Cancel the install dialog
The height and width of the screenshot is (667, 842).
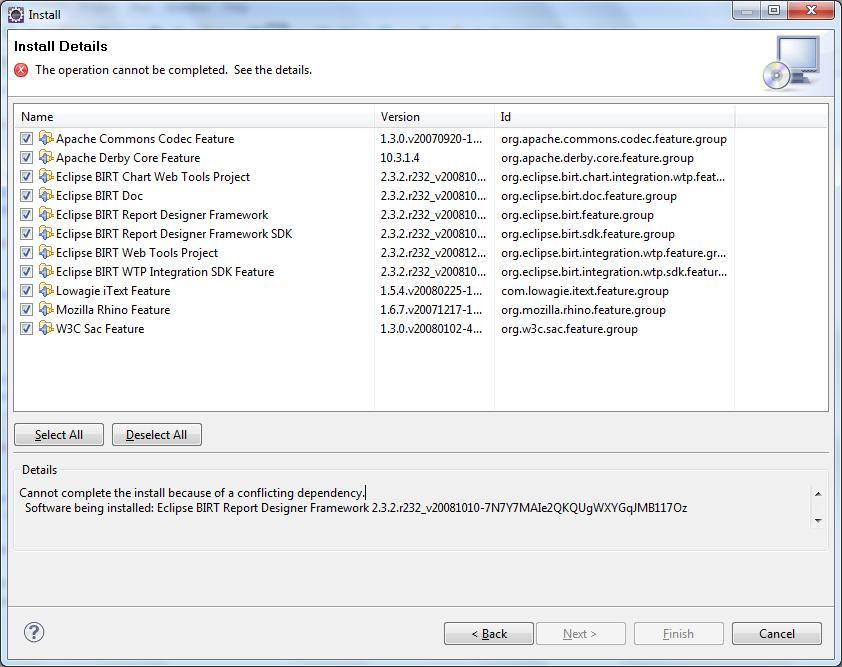[776, 634]
